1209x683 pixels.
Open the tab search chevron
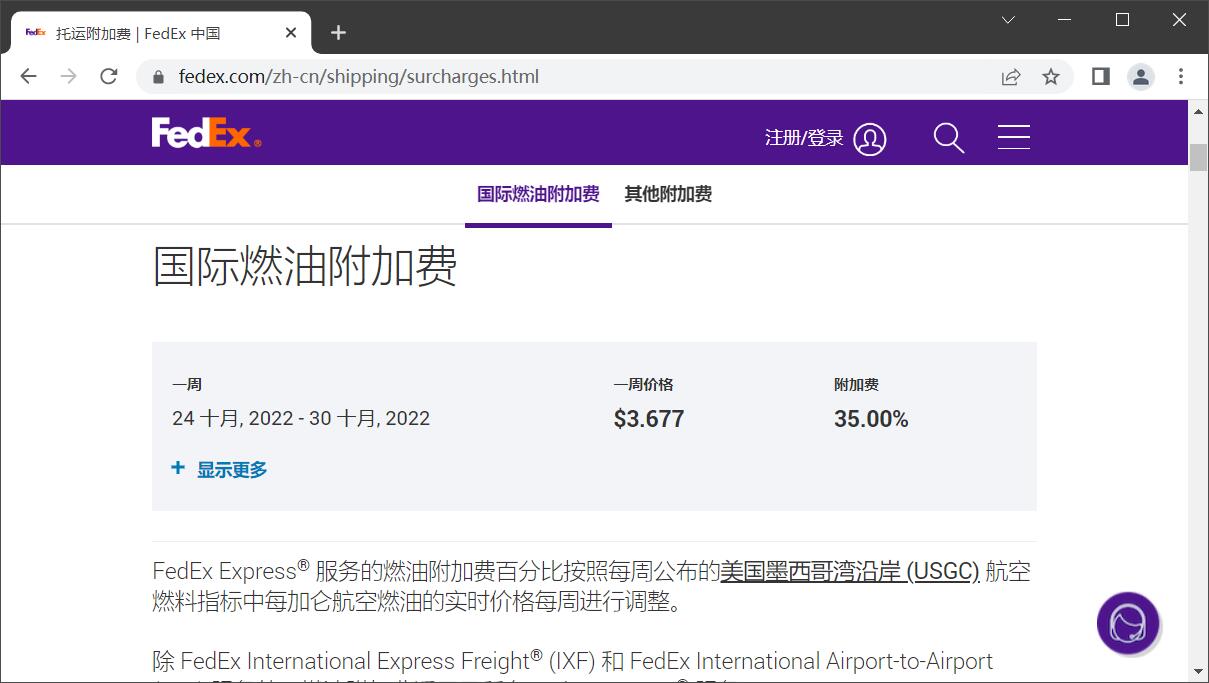click(x=1008, y=20)
